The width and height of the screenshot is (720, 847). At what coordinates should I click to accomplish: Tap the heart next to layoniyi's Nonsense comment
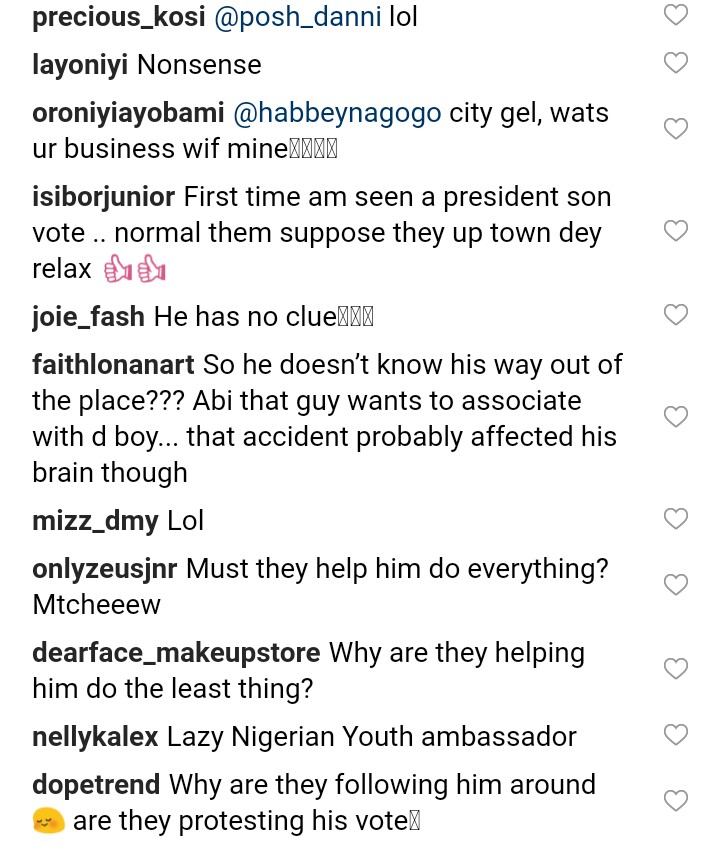[676, 63]
